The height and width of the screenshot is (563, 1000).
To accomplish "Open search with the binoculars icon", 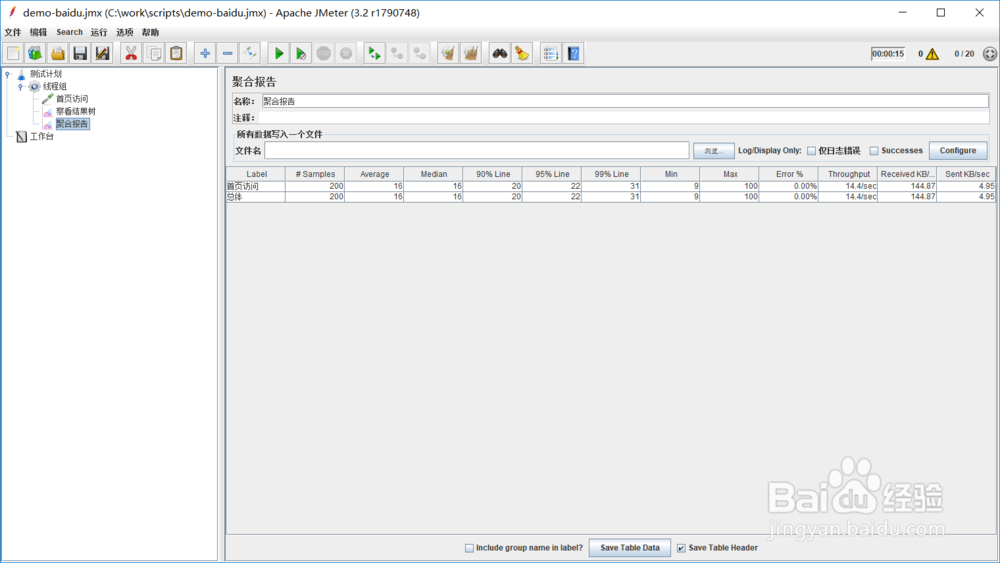I will (x=499, y=54).
